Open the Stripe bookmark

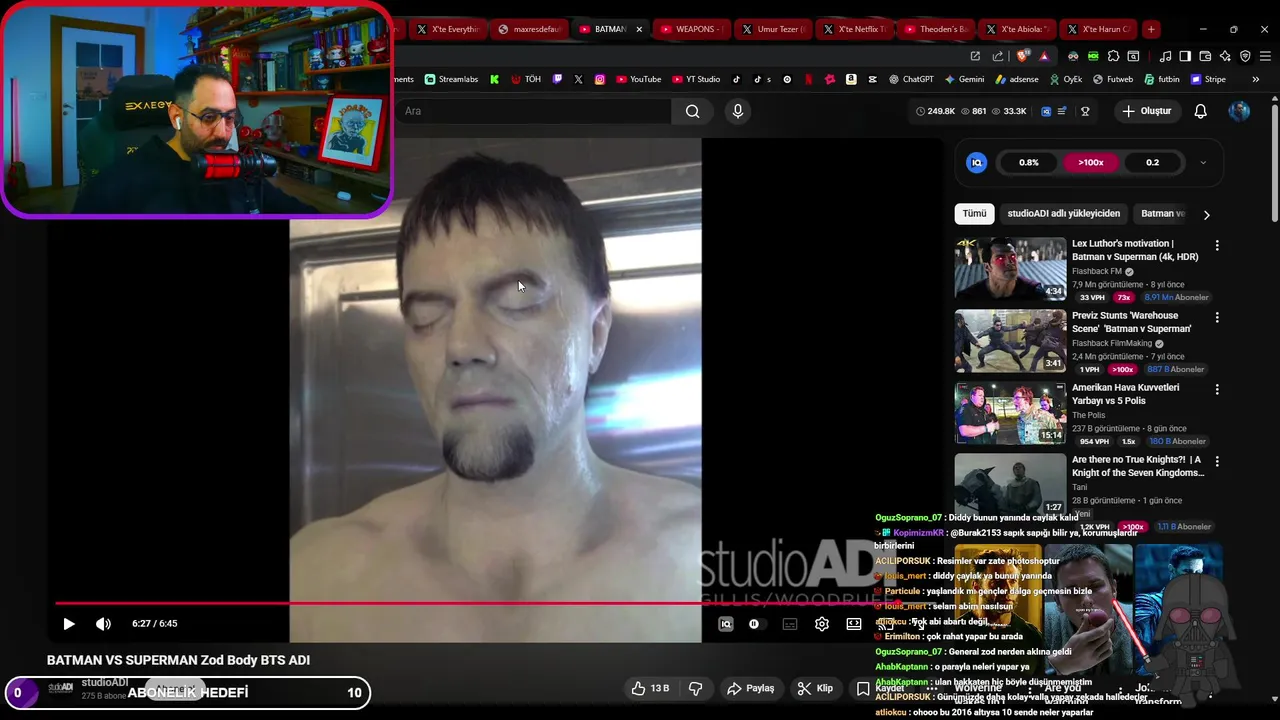[x=1208, y=79]
